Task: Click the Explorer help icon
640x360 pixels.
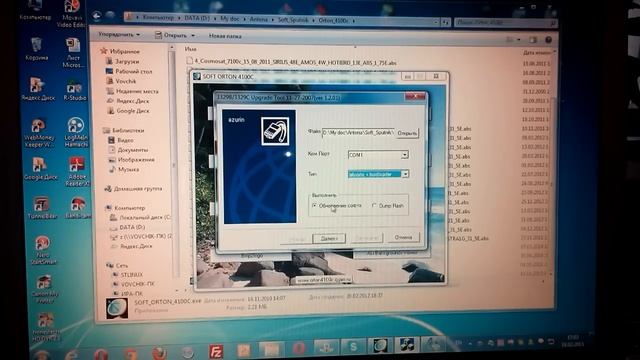Action: point(549,40)
